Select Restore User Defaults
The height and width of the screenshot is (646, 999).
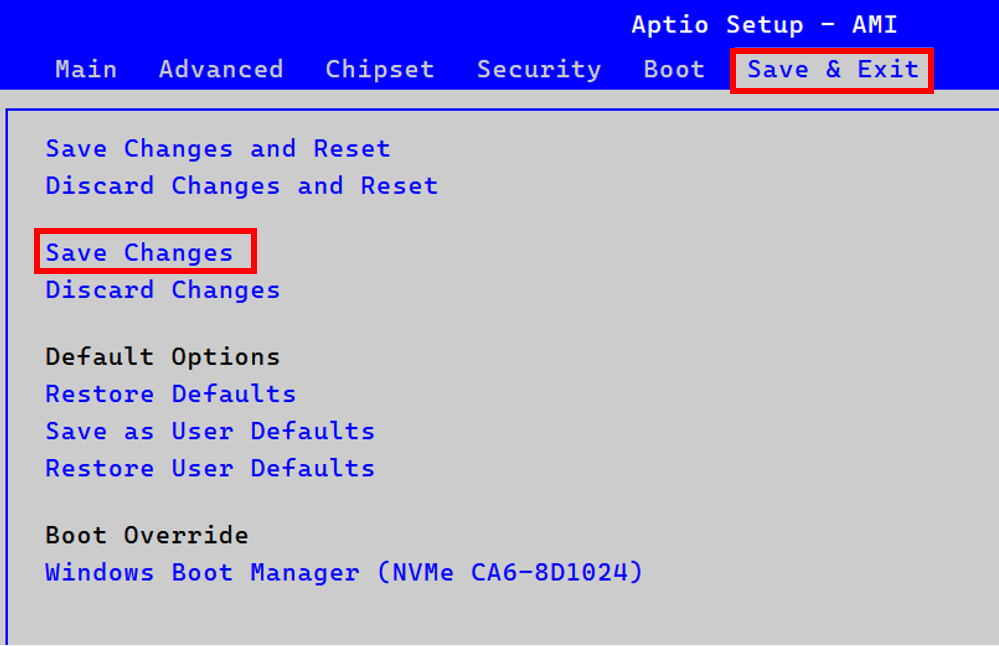(209, 467)
